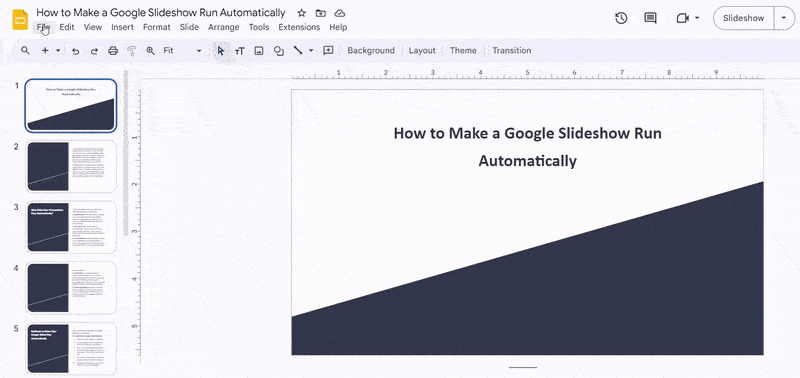Insert a shape
The height and width of the screenshot is (378, 800).
pos(279,51)
